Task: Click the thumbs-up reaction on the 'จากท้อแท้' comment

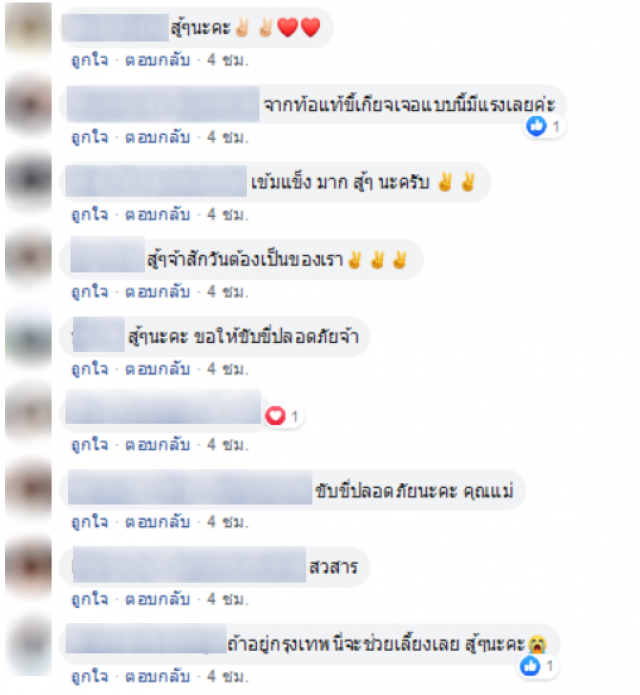Action: (536, 126)
